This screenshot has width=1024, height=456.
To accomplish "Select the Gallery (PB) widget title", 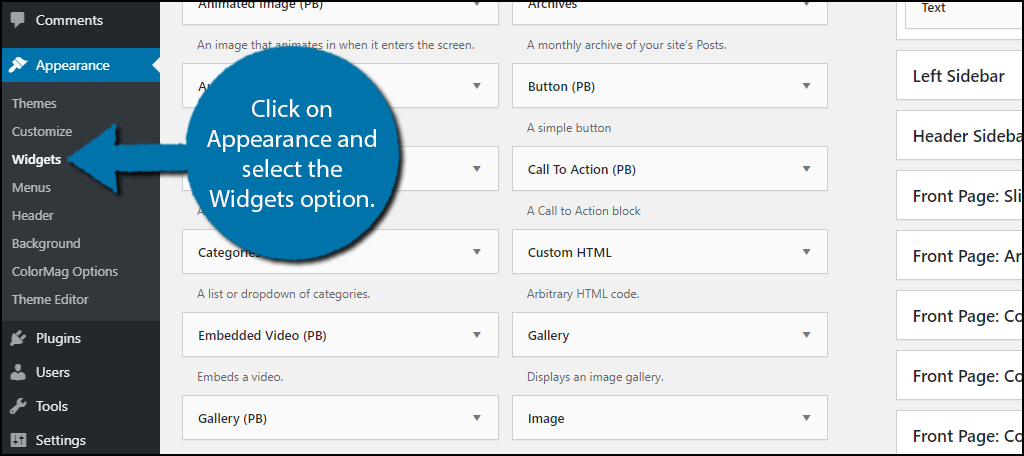I will 232,419.
